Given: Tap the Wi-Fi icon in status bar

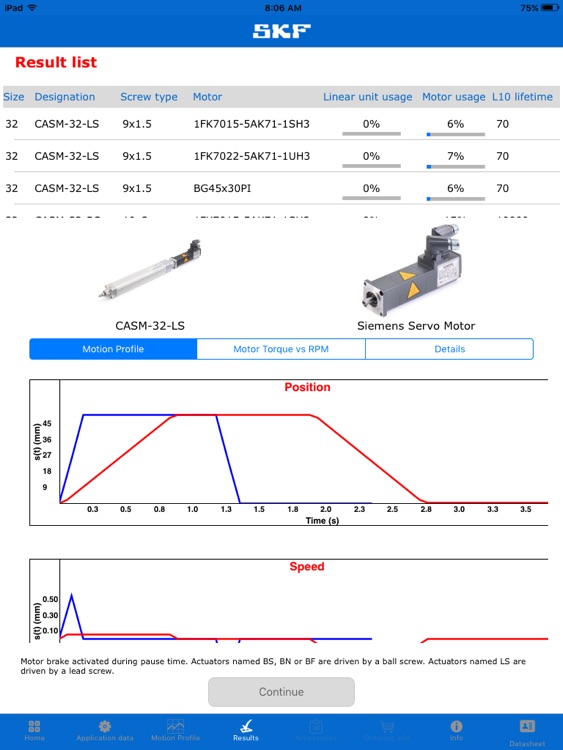Looking at the screenshot, I should 32,8.
